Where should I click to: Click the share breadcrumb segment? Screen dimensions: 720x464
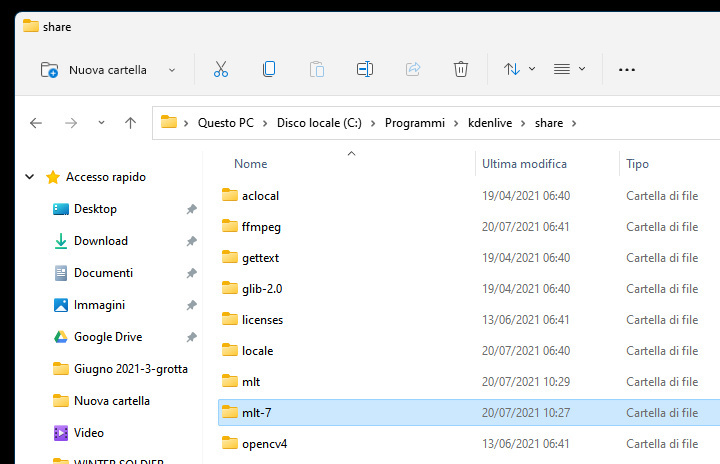point(549,123)
